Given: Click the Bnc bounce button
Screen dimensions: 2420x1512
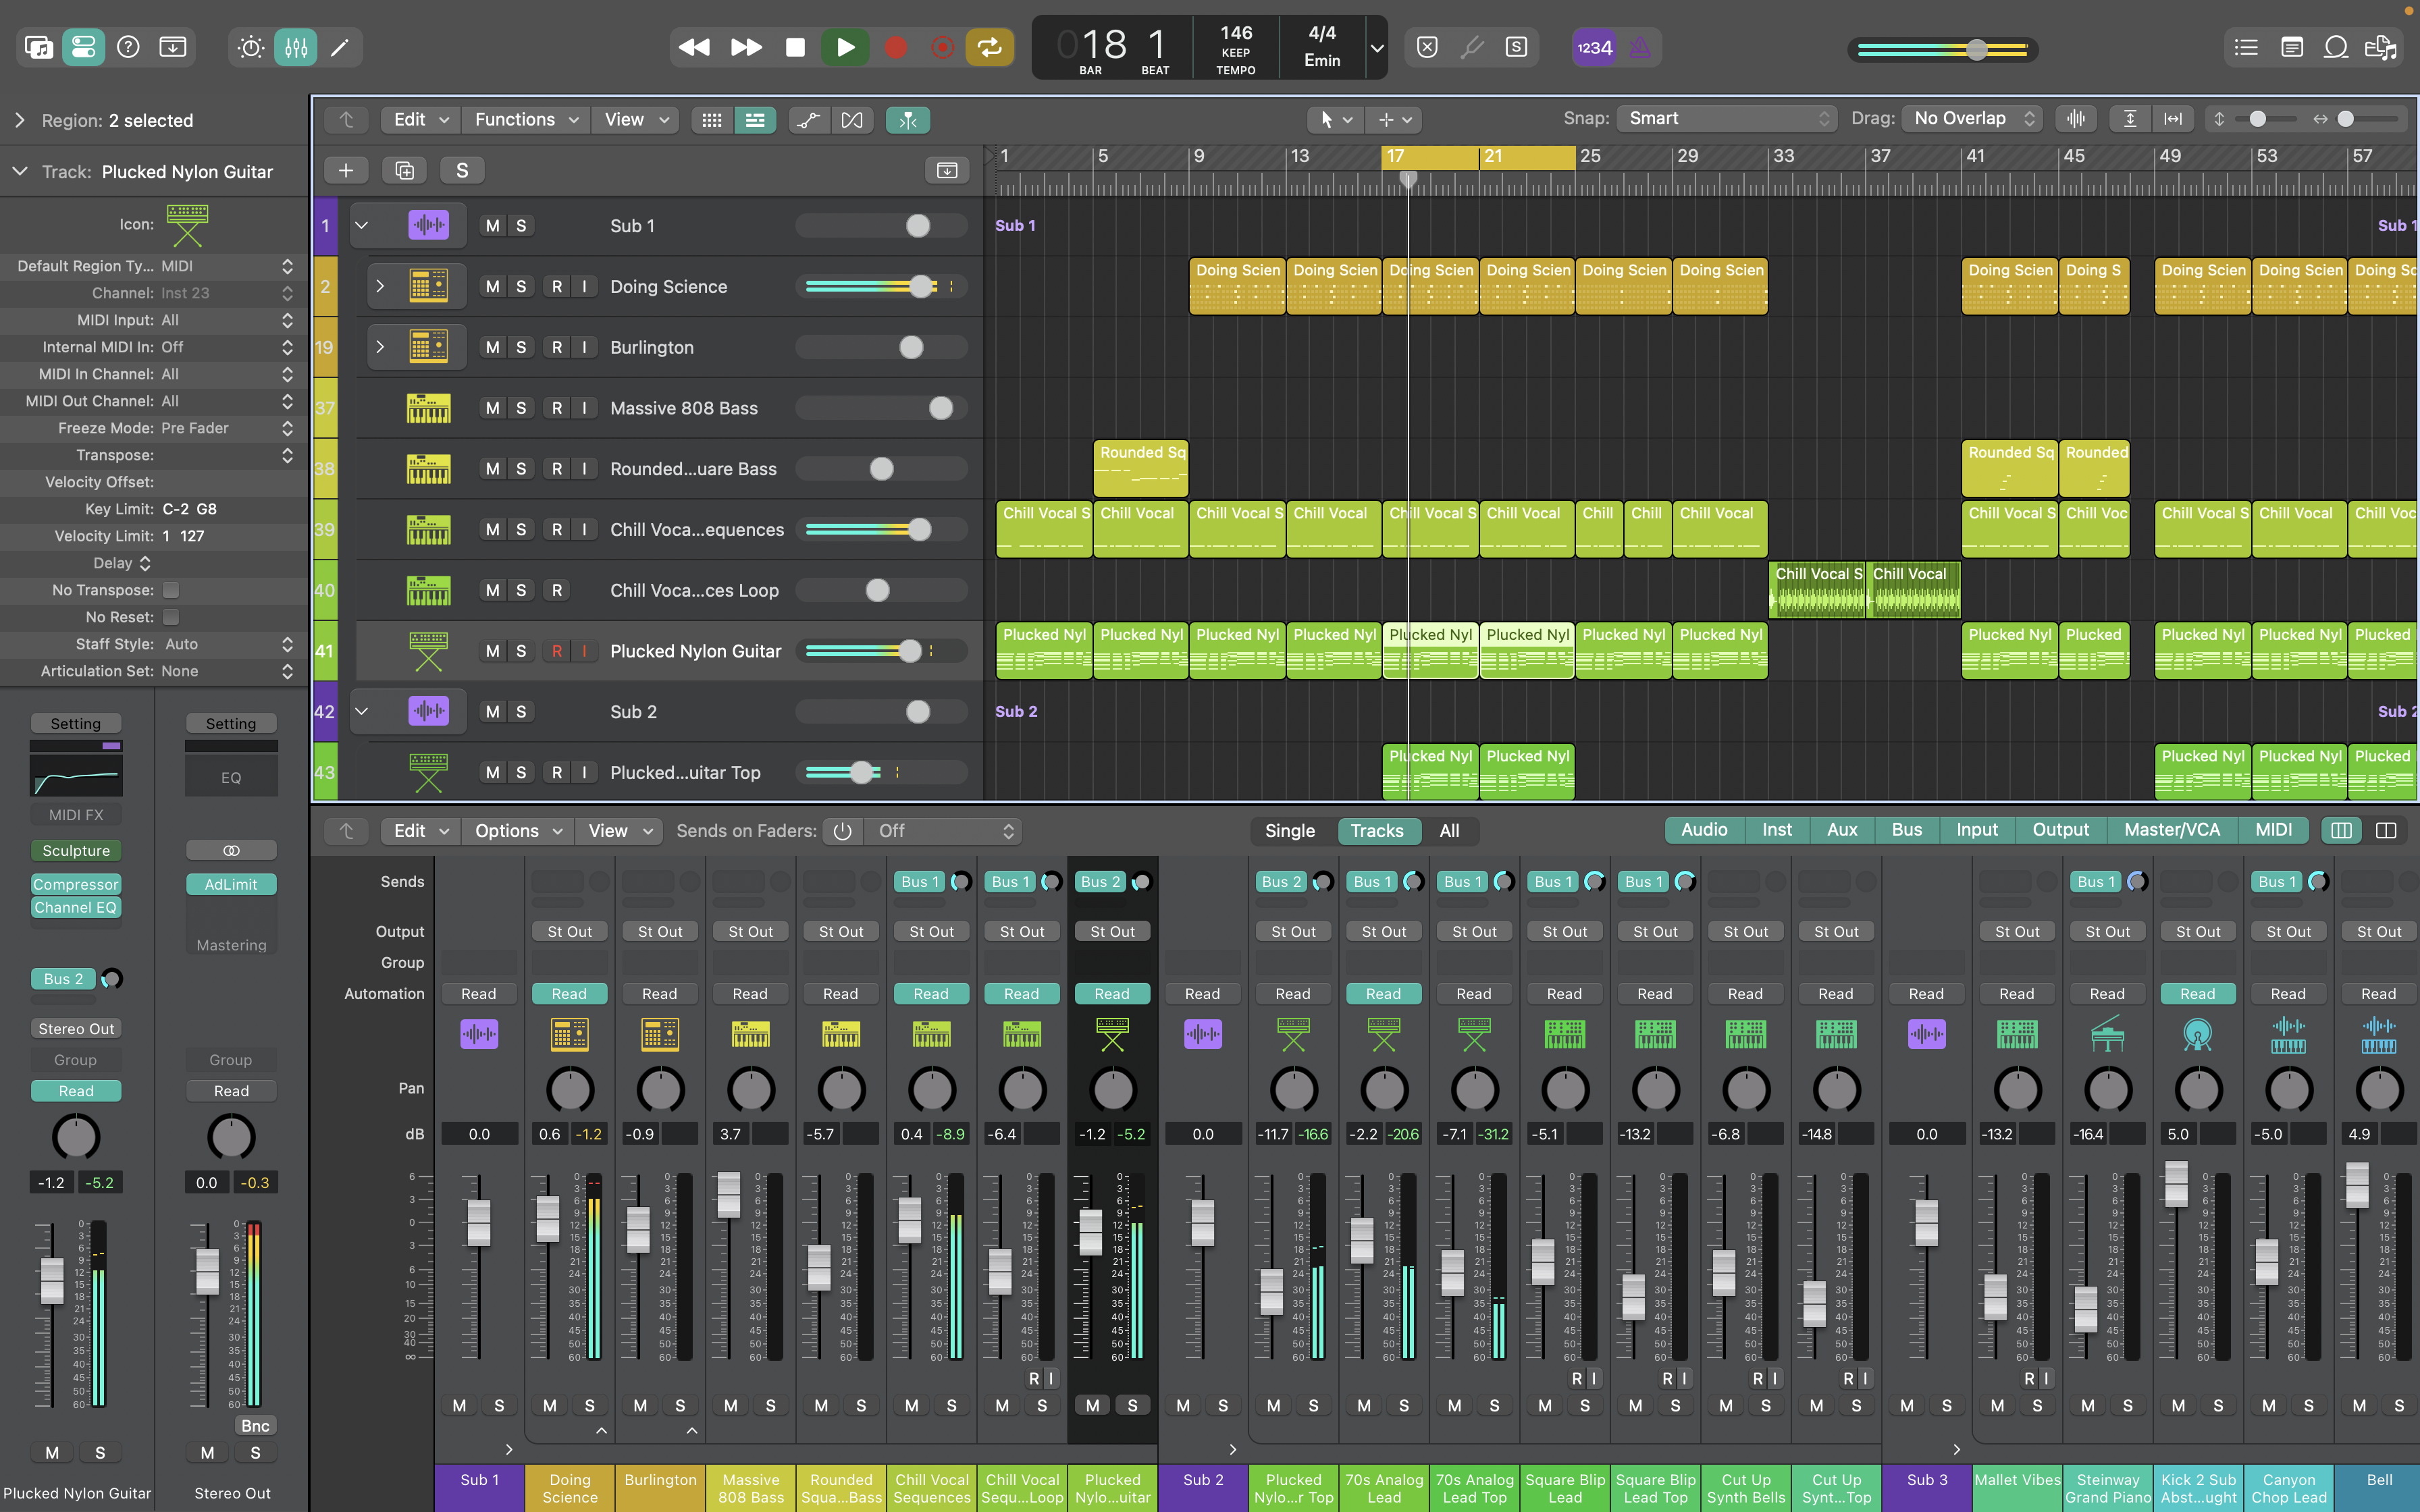Looking at the screenshot, I should [x=255, y=1426].
